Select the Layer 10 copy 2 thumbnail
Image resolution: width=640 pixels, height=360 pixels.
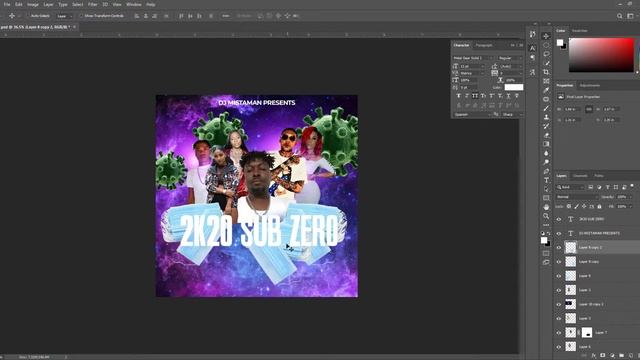[570, 304]
